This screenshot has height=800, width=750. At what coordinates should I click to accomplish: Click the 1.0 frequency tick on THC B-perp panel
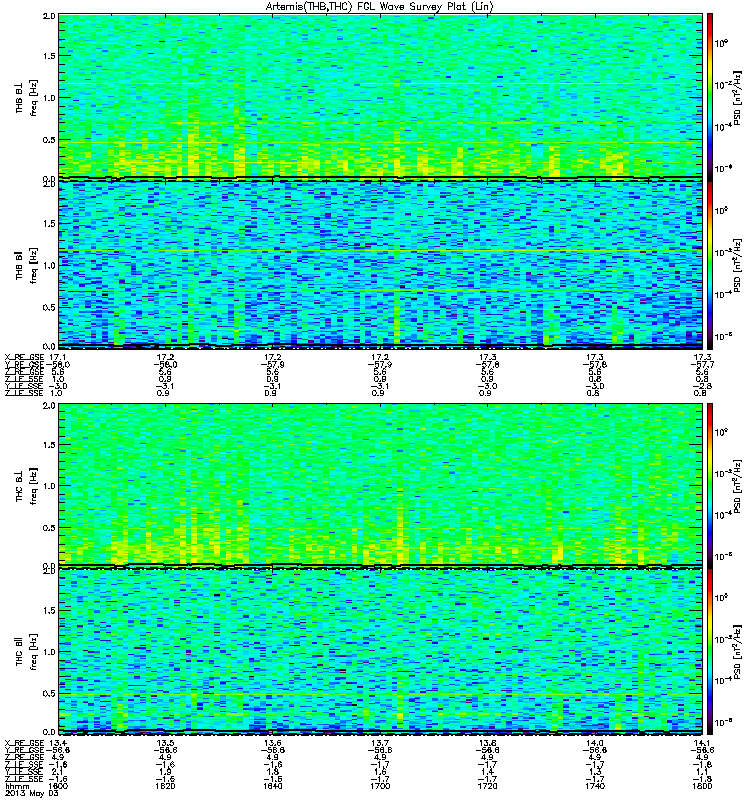(x=49, y=486)
